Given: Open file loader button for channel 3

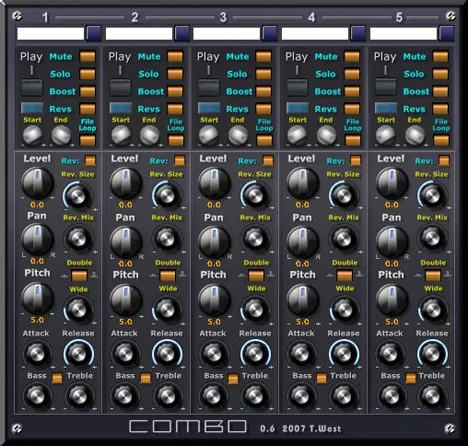Looking at the screenshot, I should 270,33.
